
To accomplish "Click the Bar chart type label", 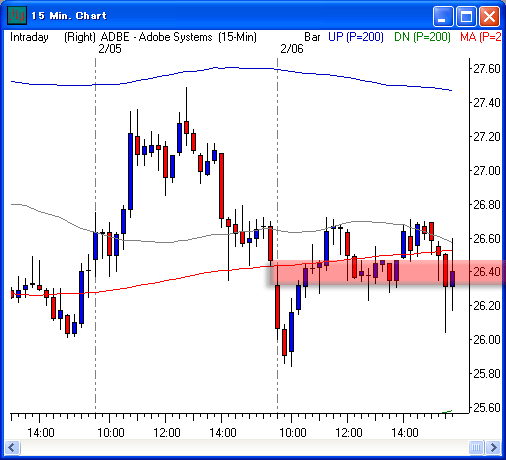I will pyautogui.click(x=312, y=37).
